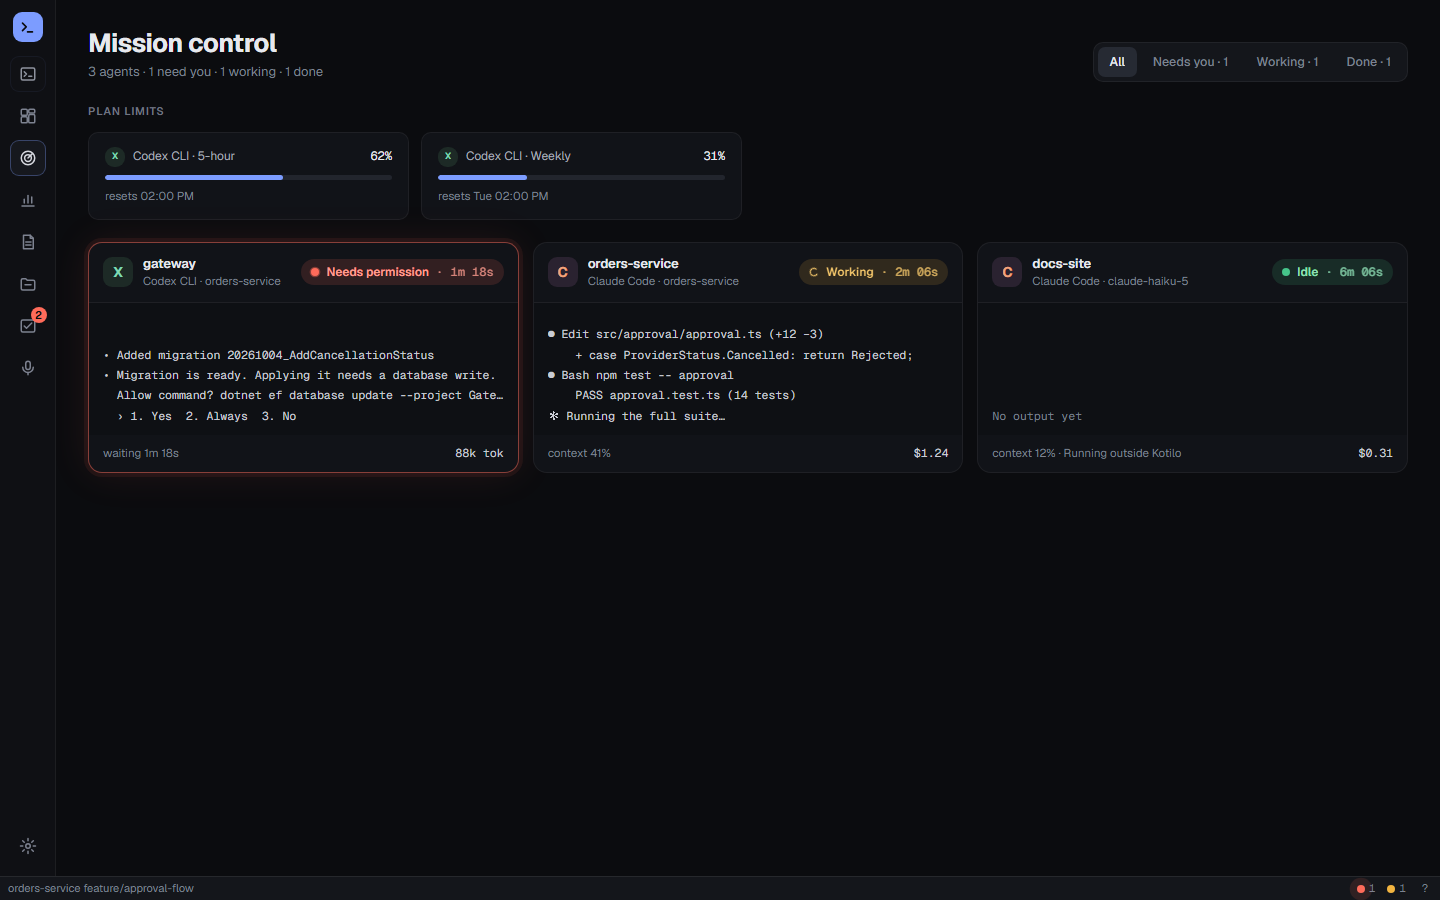Click 'waiting 1m 18s' on gateway card
The height and width of the screenshot is (900, 1440).
(141, 453)
